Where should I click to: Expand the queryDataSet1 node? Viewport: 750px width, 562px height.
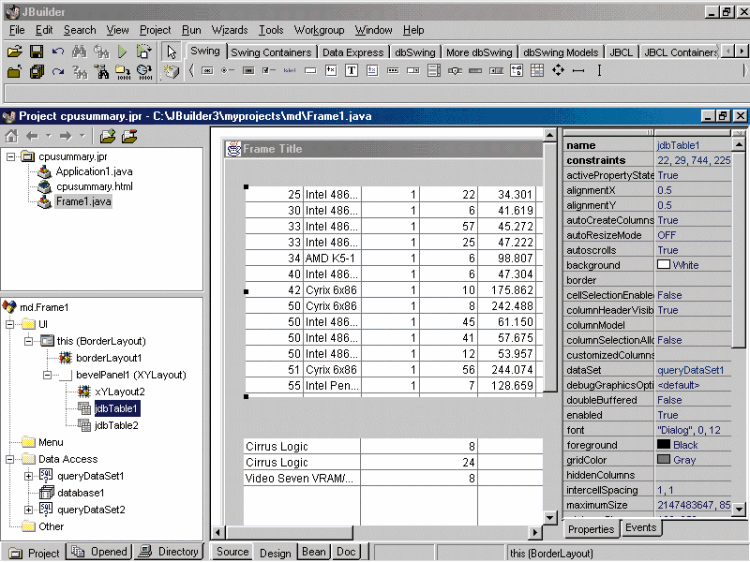(29, 476)
